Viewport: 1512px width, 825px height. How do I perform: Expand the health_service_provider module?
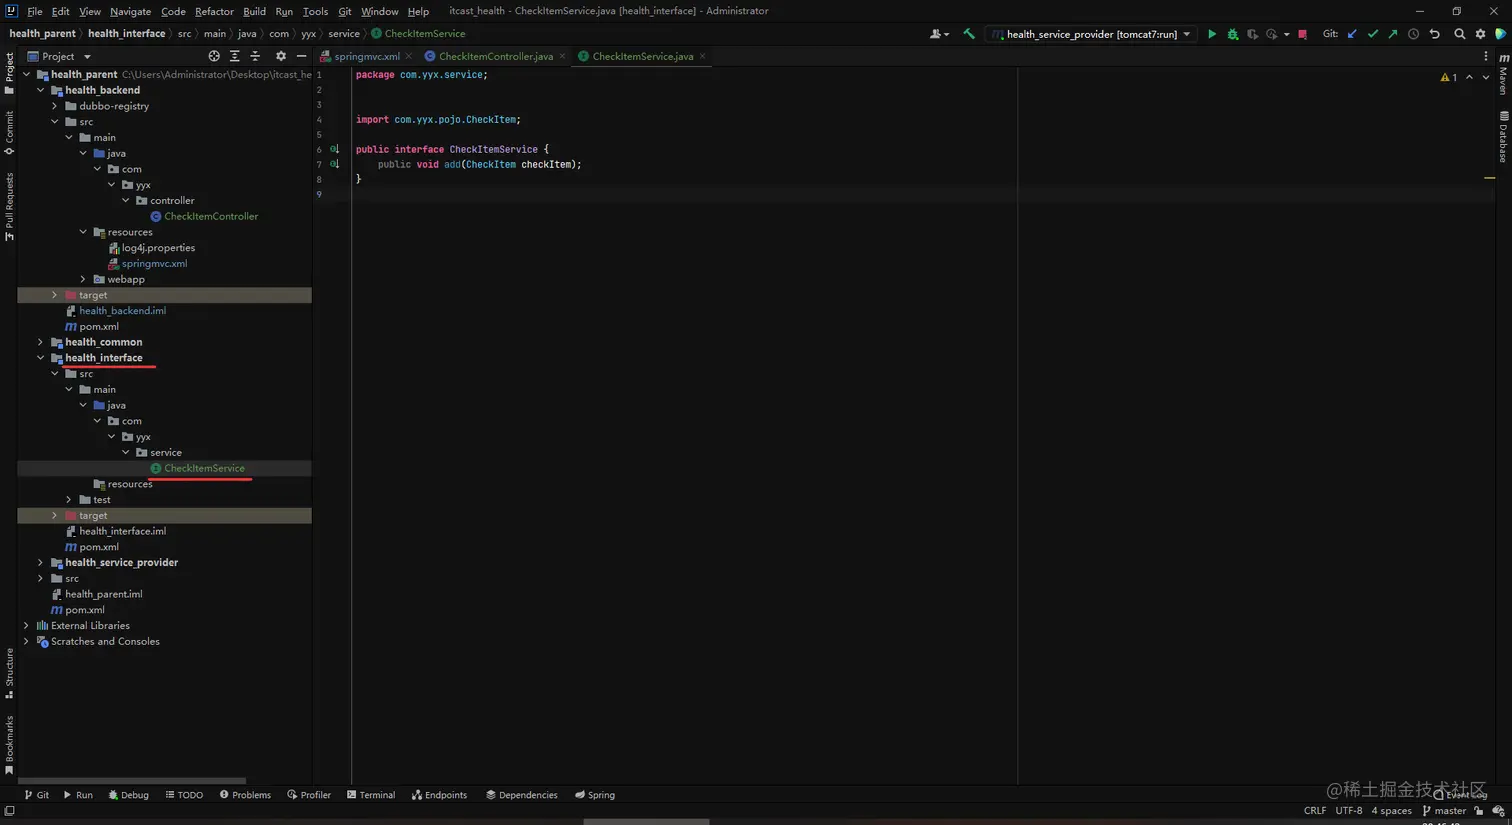click(41, 563)
